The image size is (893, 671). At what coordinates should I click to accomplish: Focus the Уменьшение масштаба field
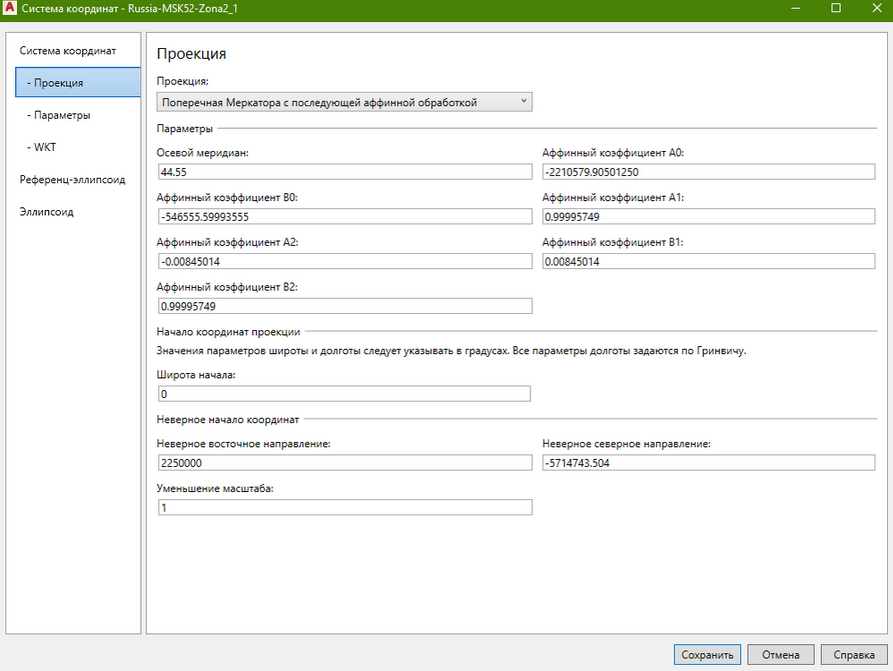(344, 507)
